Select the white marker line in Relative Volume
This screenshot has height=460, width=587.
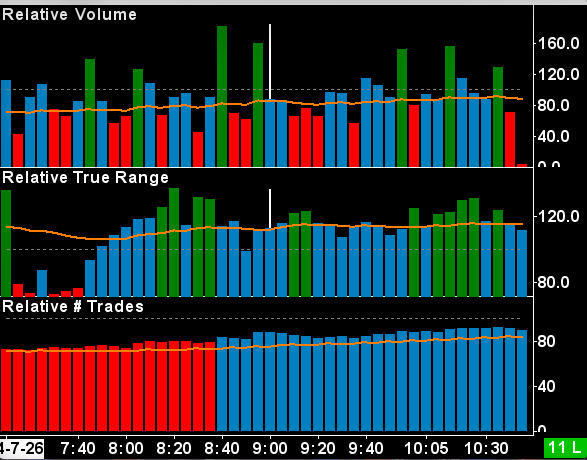coord(270,62)
